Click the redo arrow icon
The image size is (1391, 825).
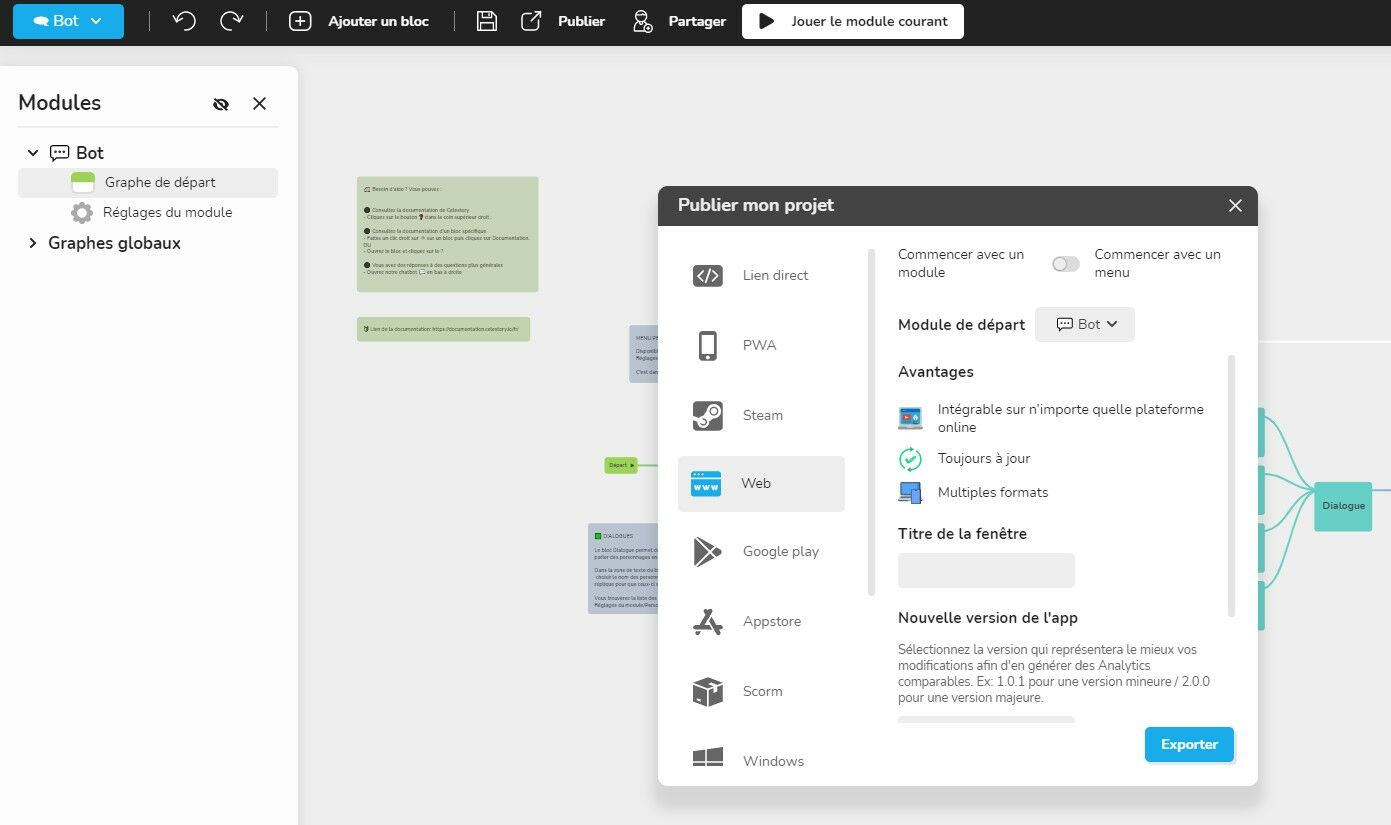[x=232, y=21]
